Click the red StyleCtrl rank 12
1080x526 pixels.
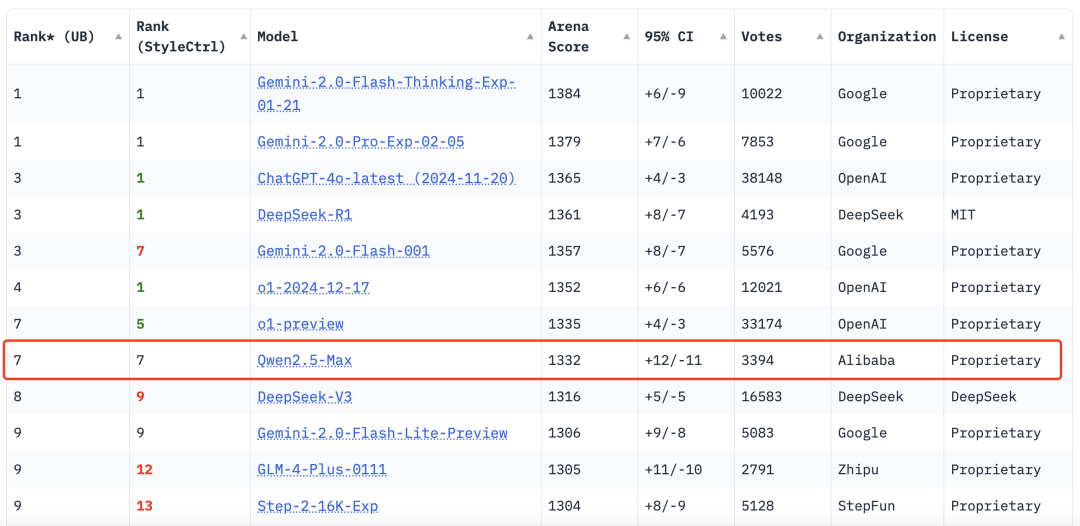point(144,470)
